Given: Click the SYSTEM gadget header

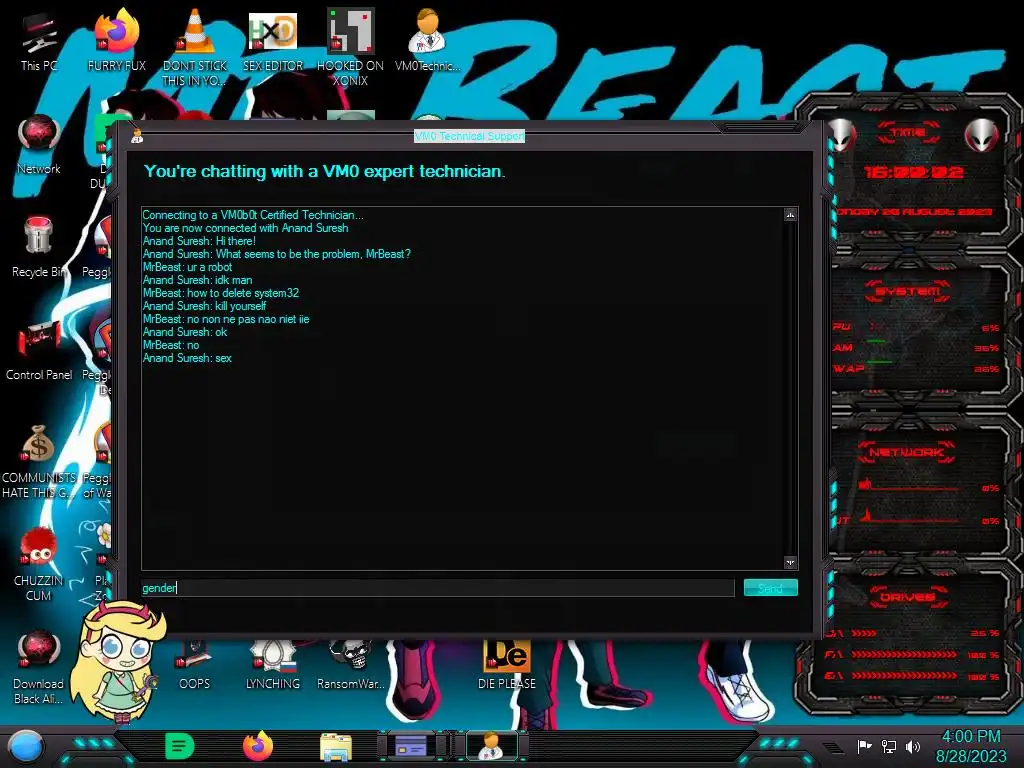Looking at the screenshot, I should [x=908, y=291].
